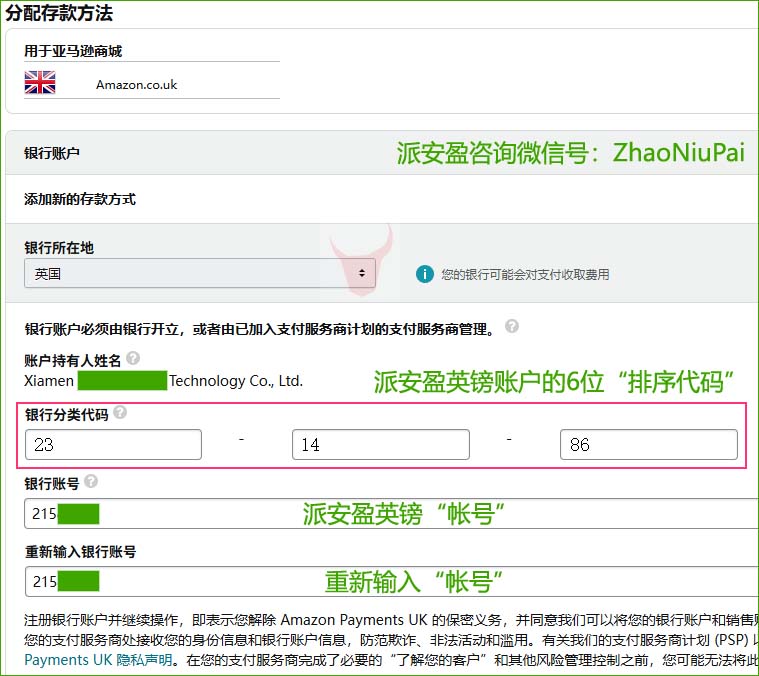Click the 重新输入银行账号 input field
The width and height of the screenshot is (759, 676).
392,582
